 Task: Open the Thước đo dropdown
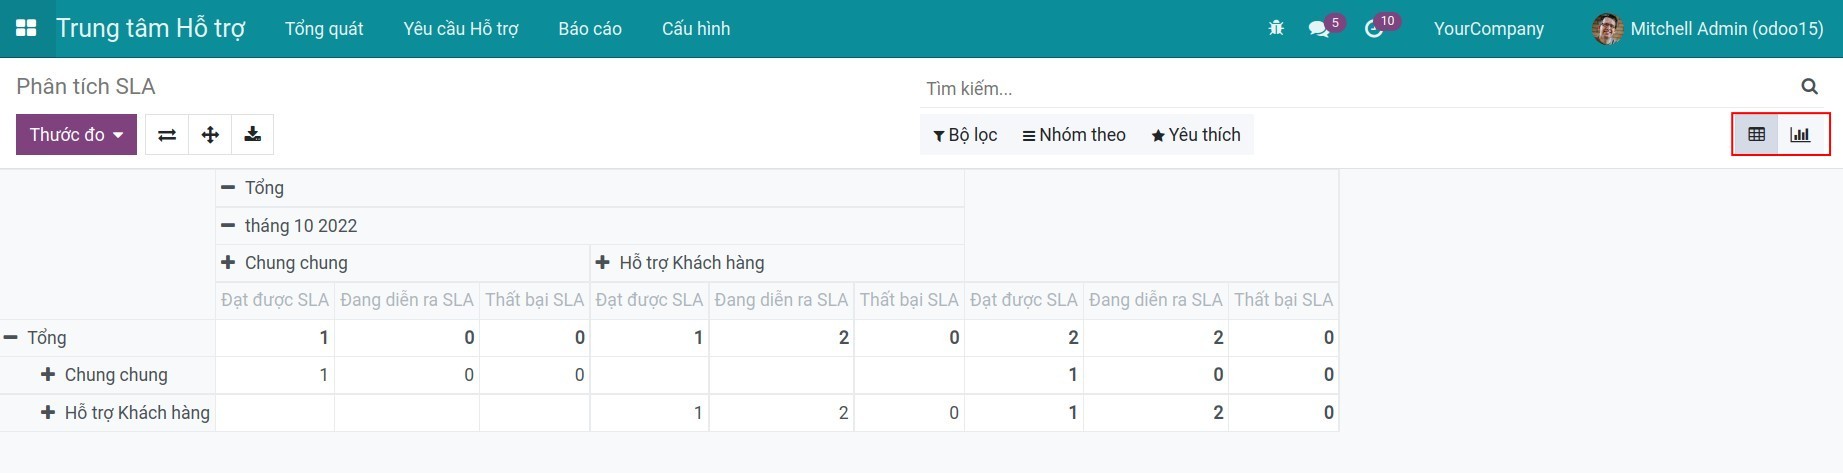click(x=76, y=135)
